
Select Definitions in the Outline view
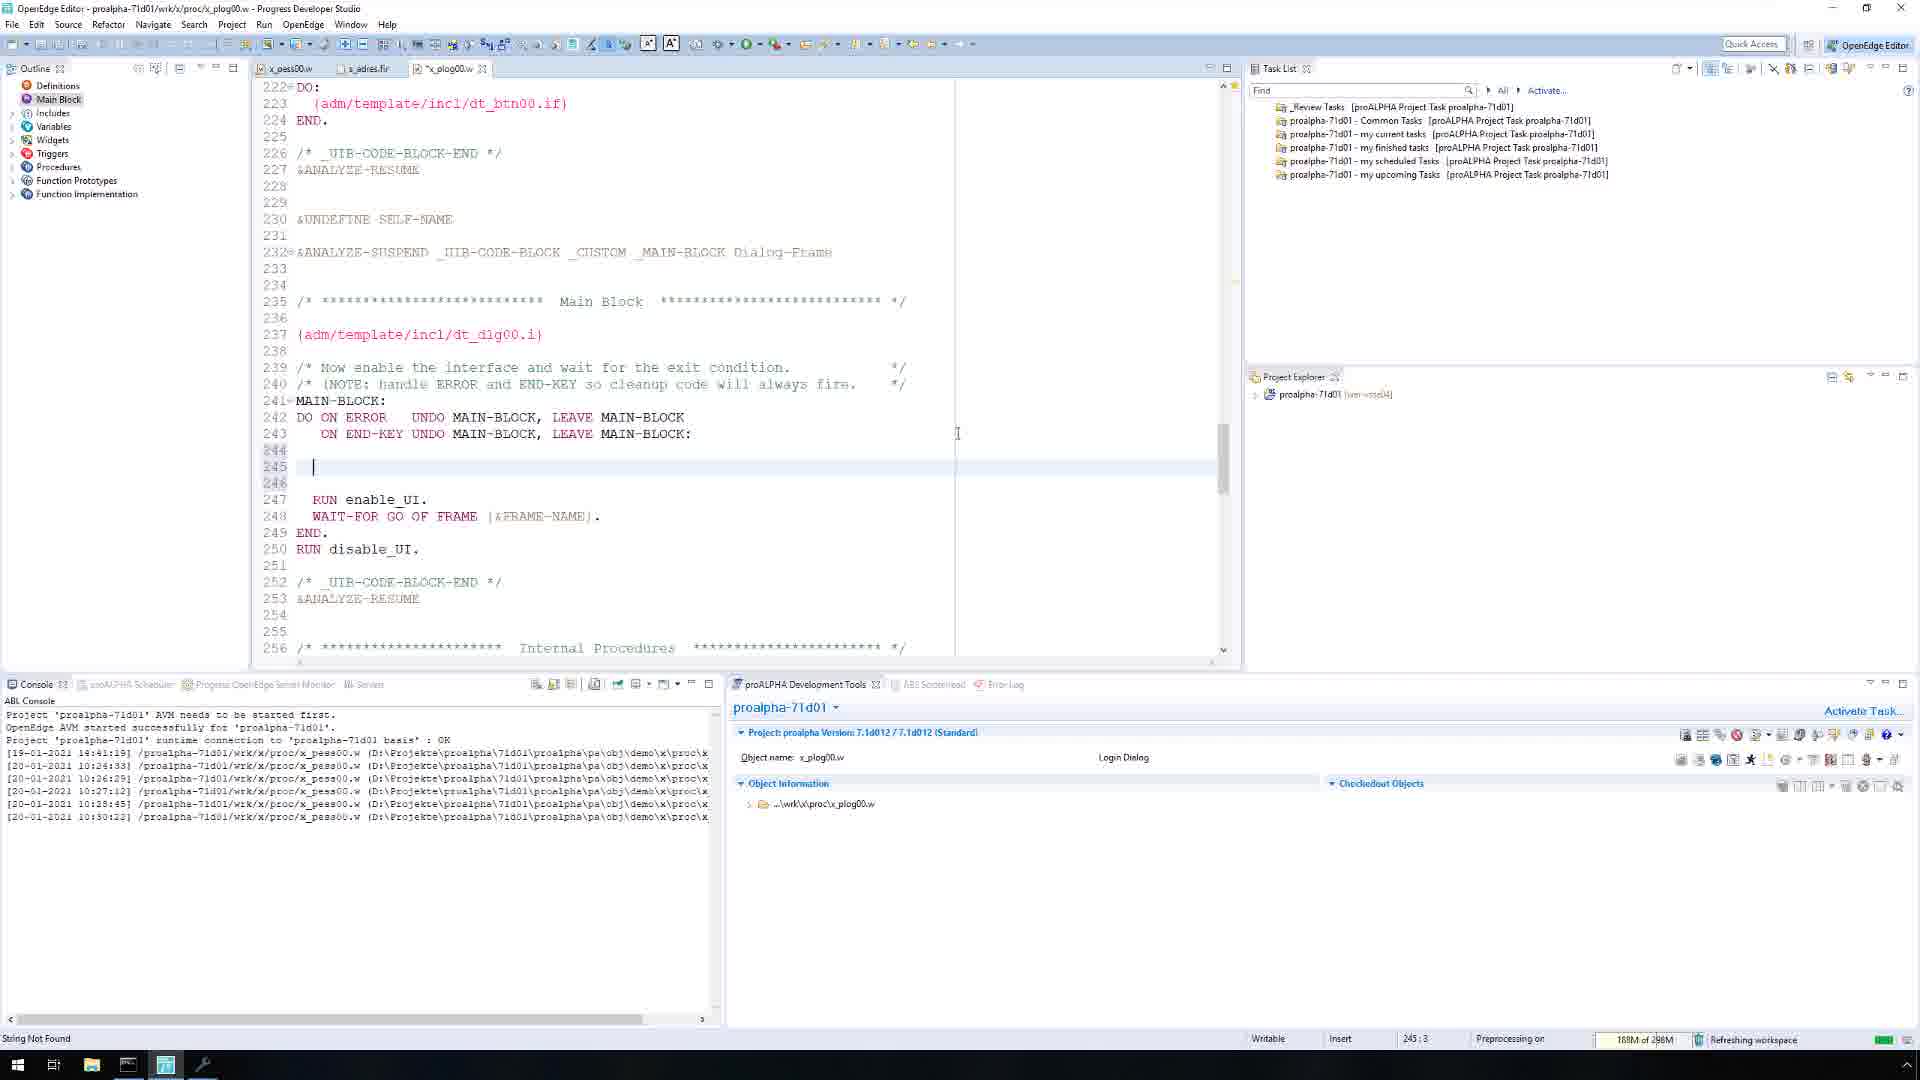coord(58,86)
